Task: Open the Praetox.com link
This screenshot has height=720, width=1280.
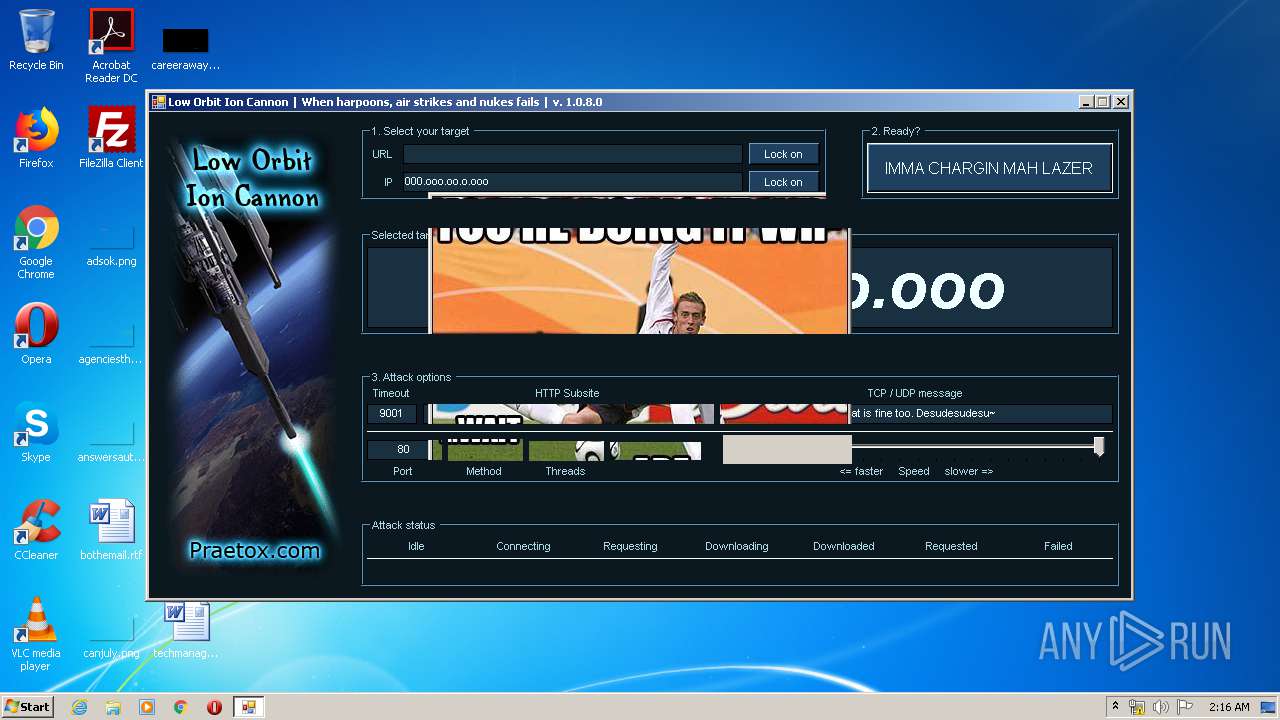Action: 255,550
